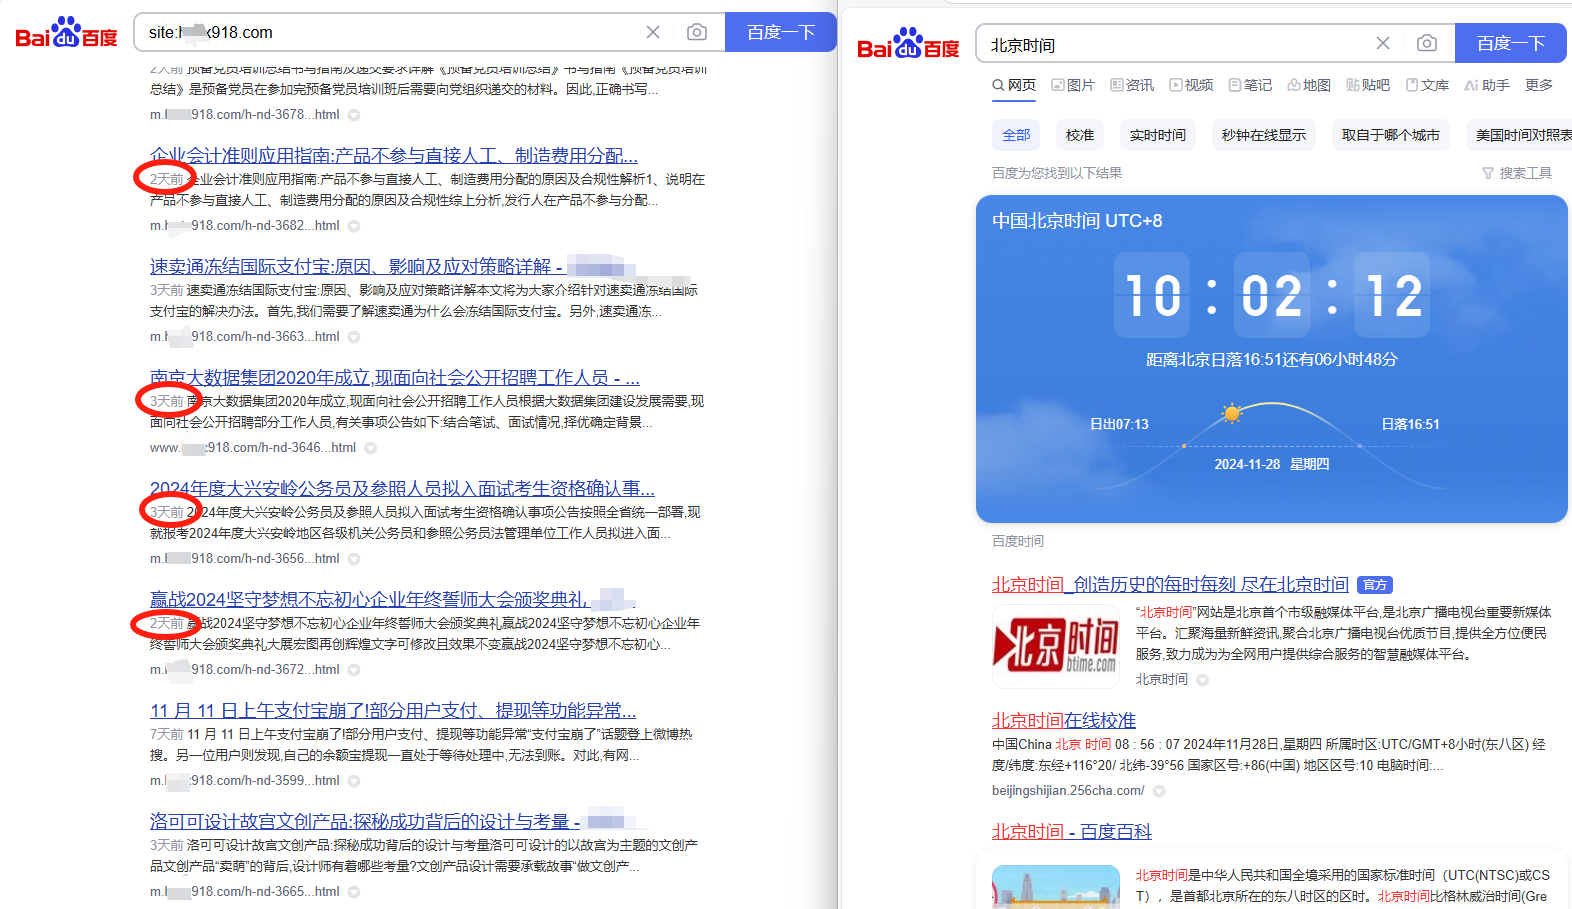Click the 百度百科 result thumbnail image
1572x909 pixels.
point(1056,886)
